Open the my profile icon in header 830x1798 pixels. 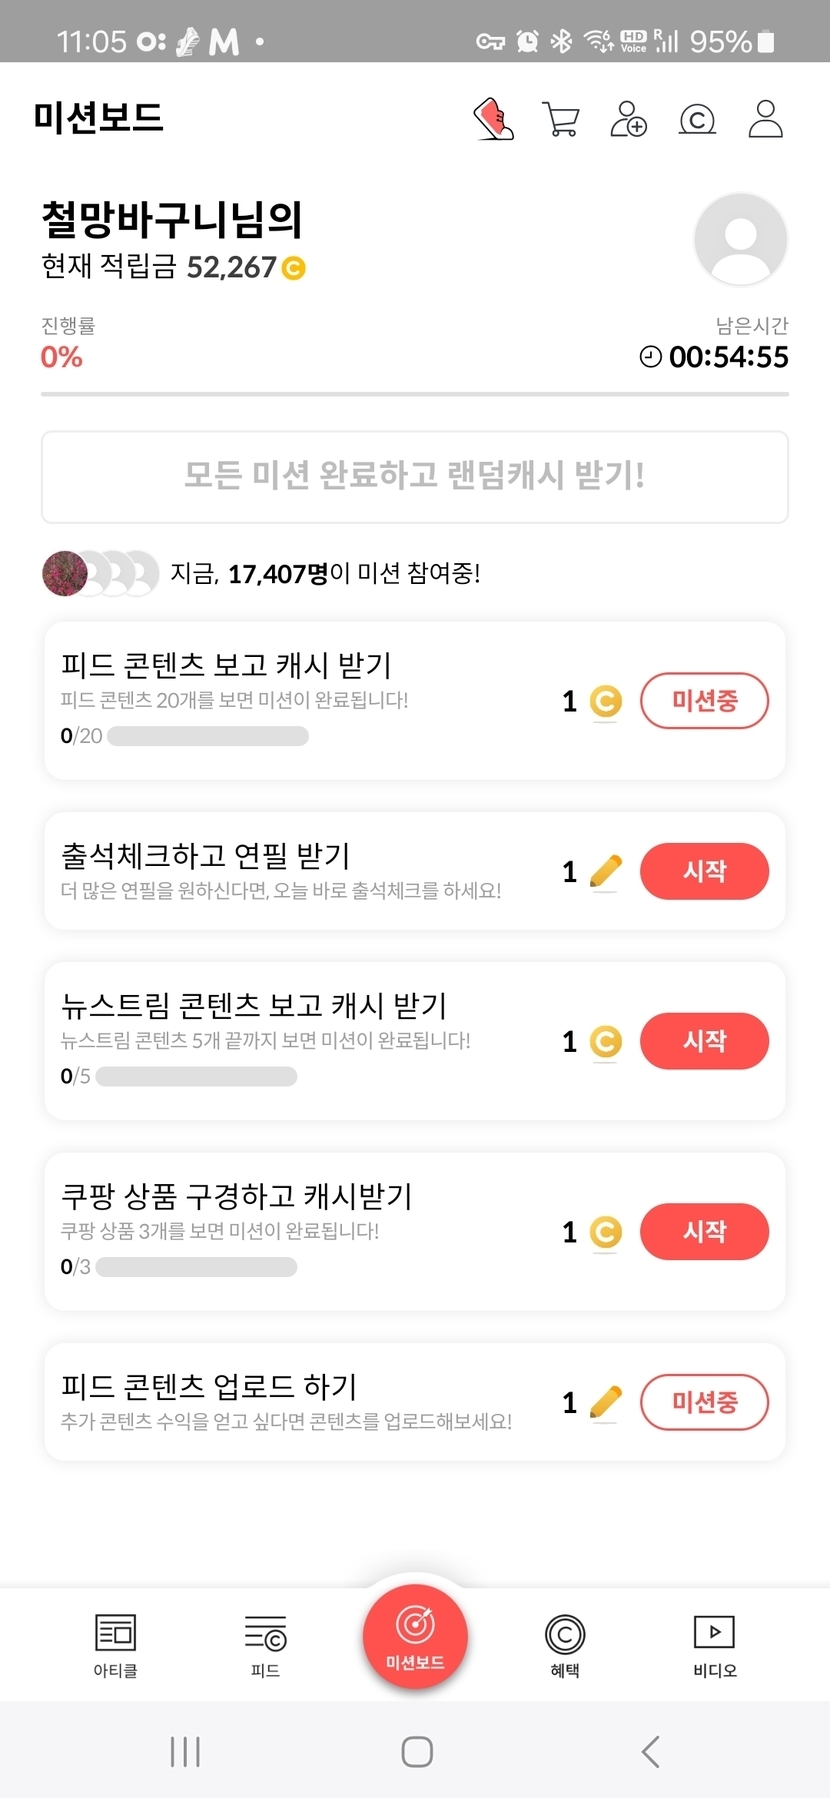pyautogui.click(x=765, y=119)
